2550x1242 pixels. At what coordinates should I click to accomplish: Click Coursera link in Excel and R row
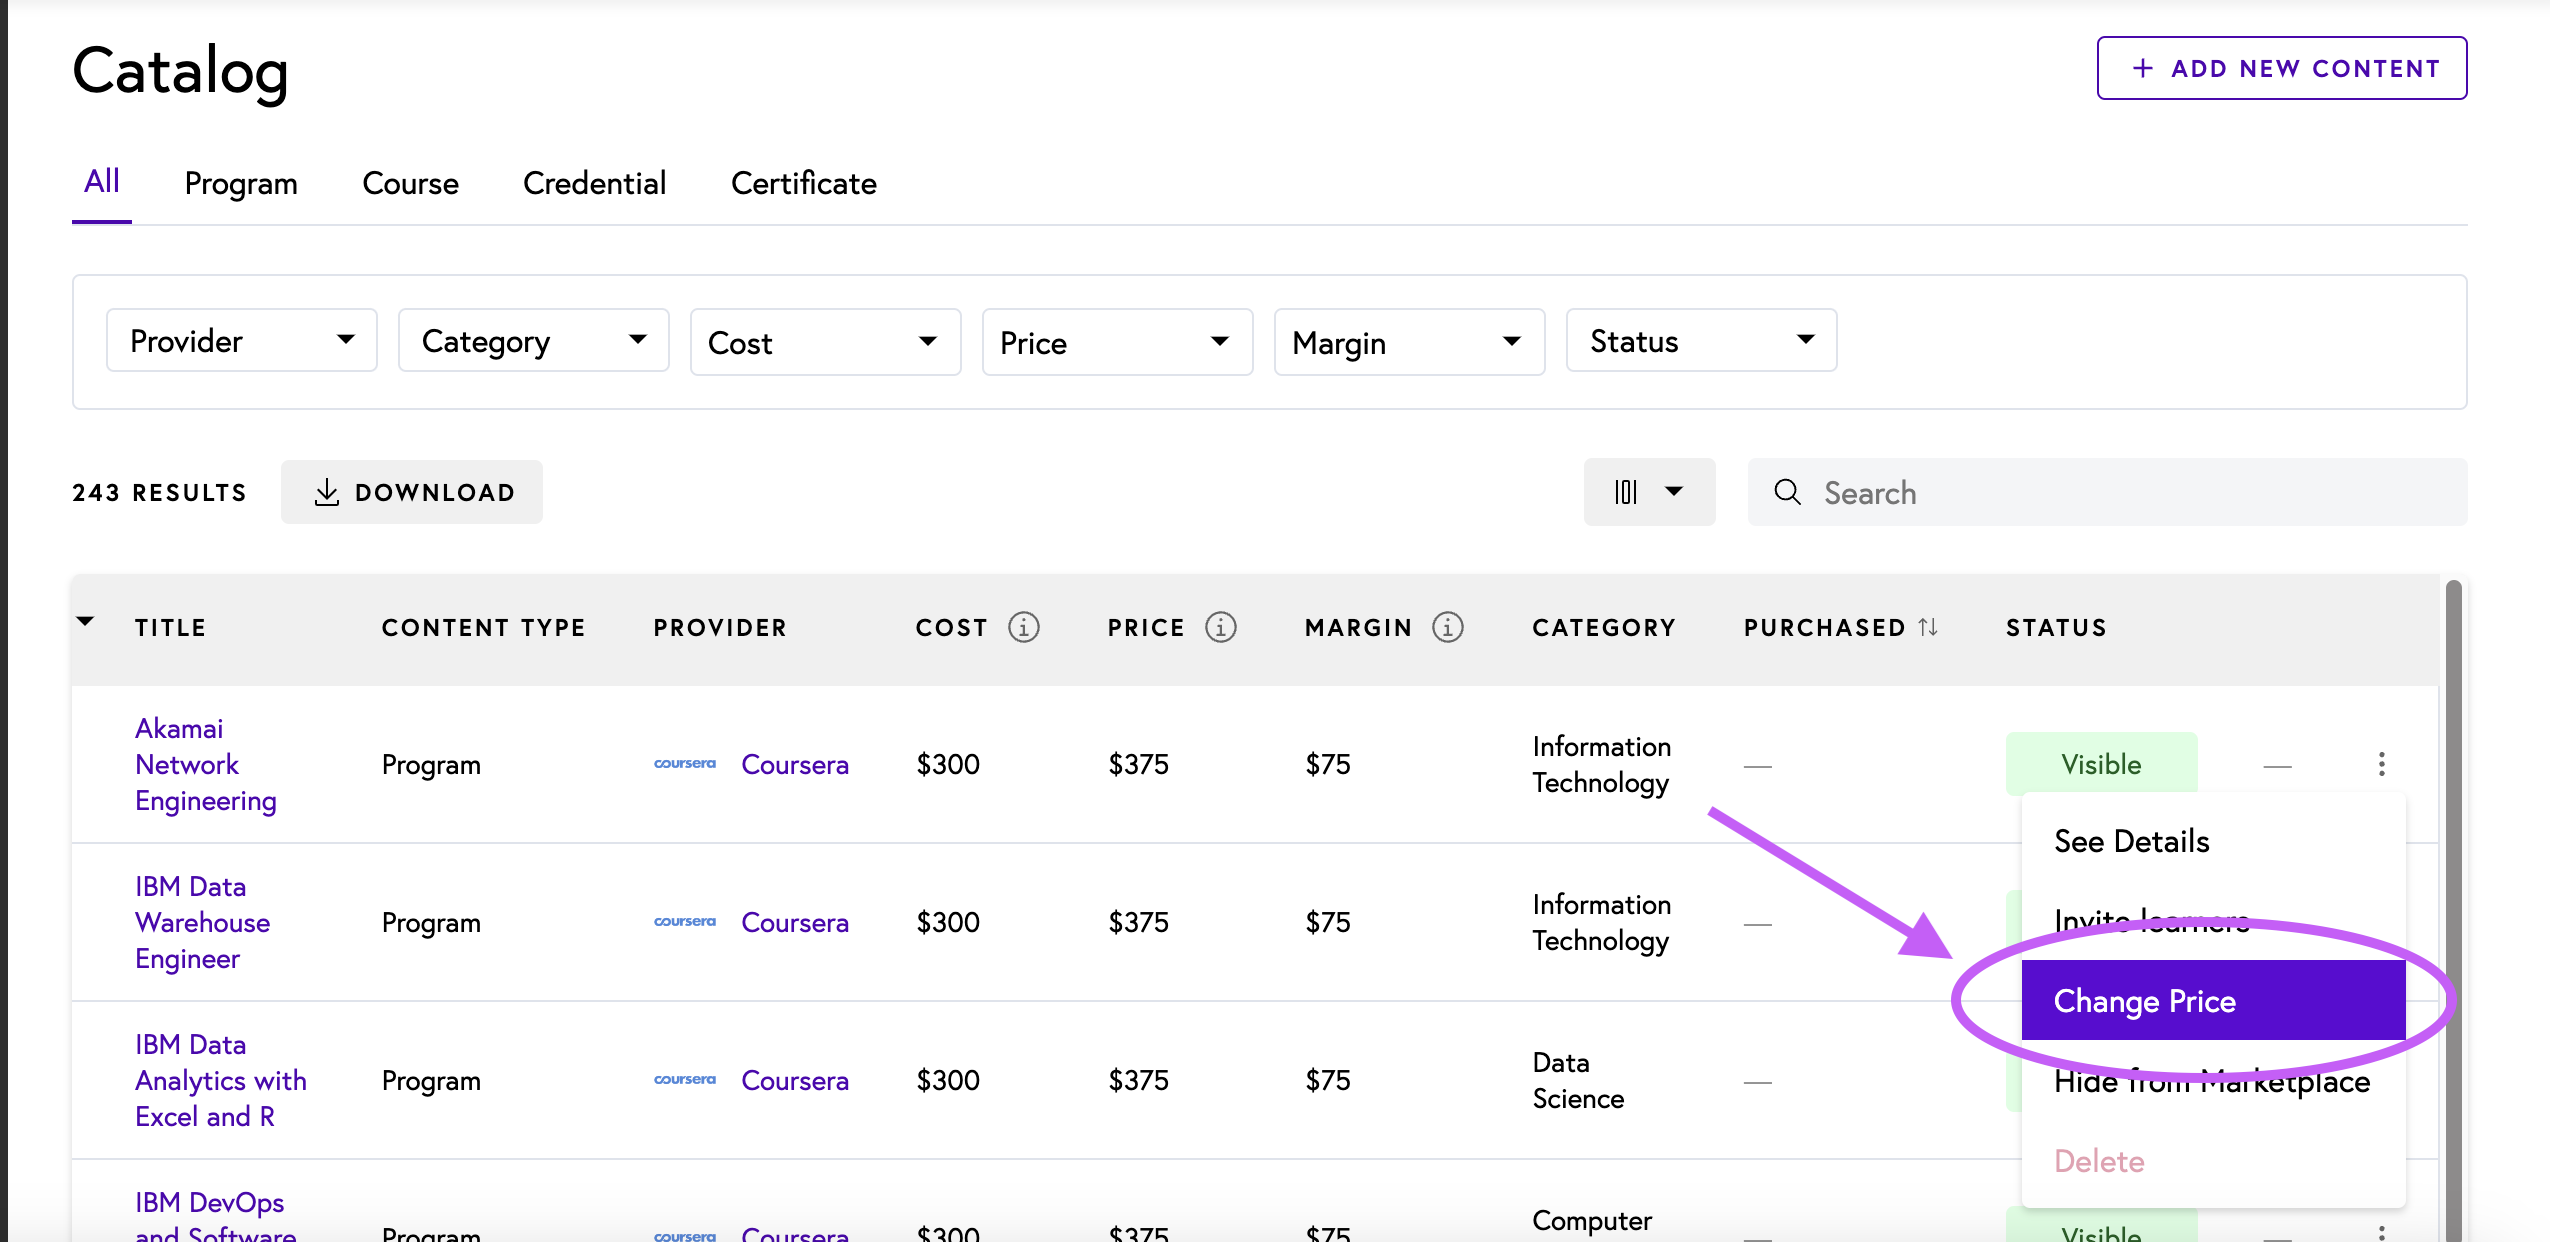point(795,1080)
